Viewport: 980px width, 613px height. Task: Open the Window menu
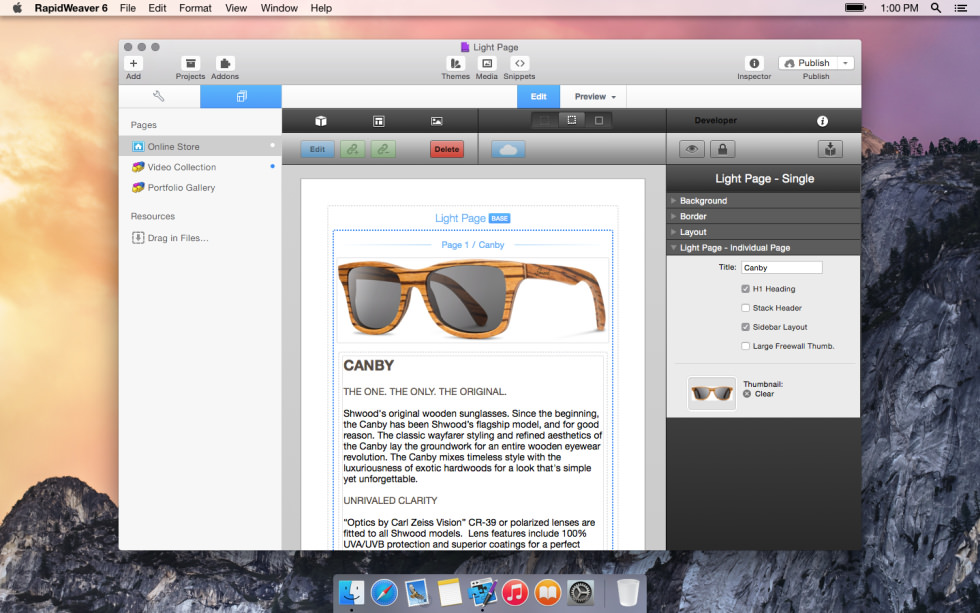tap(279, 8)
